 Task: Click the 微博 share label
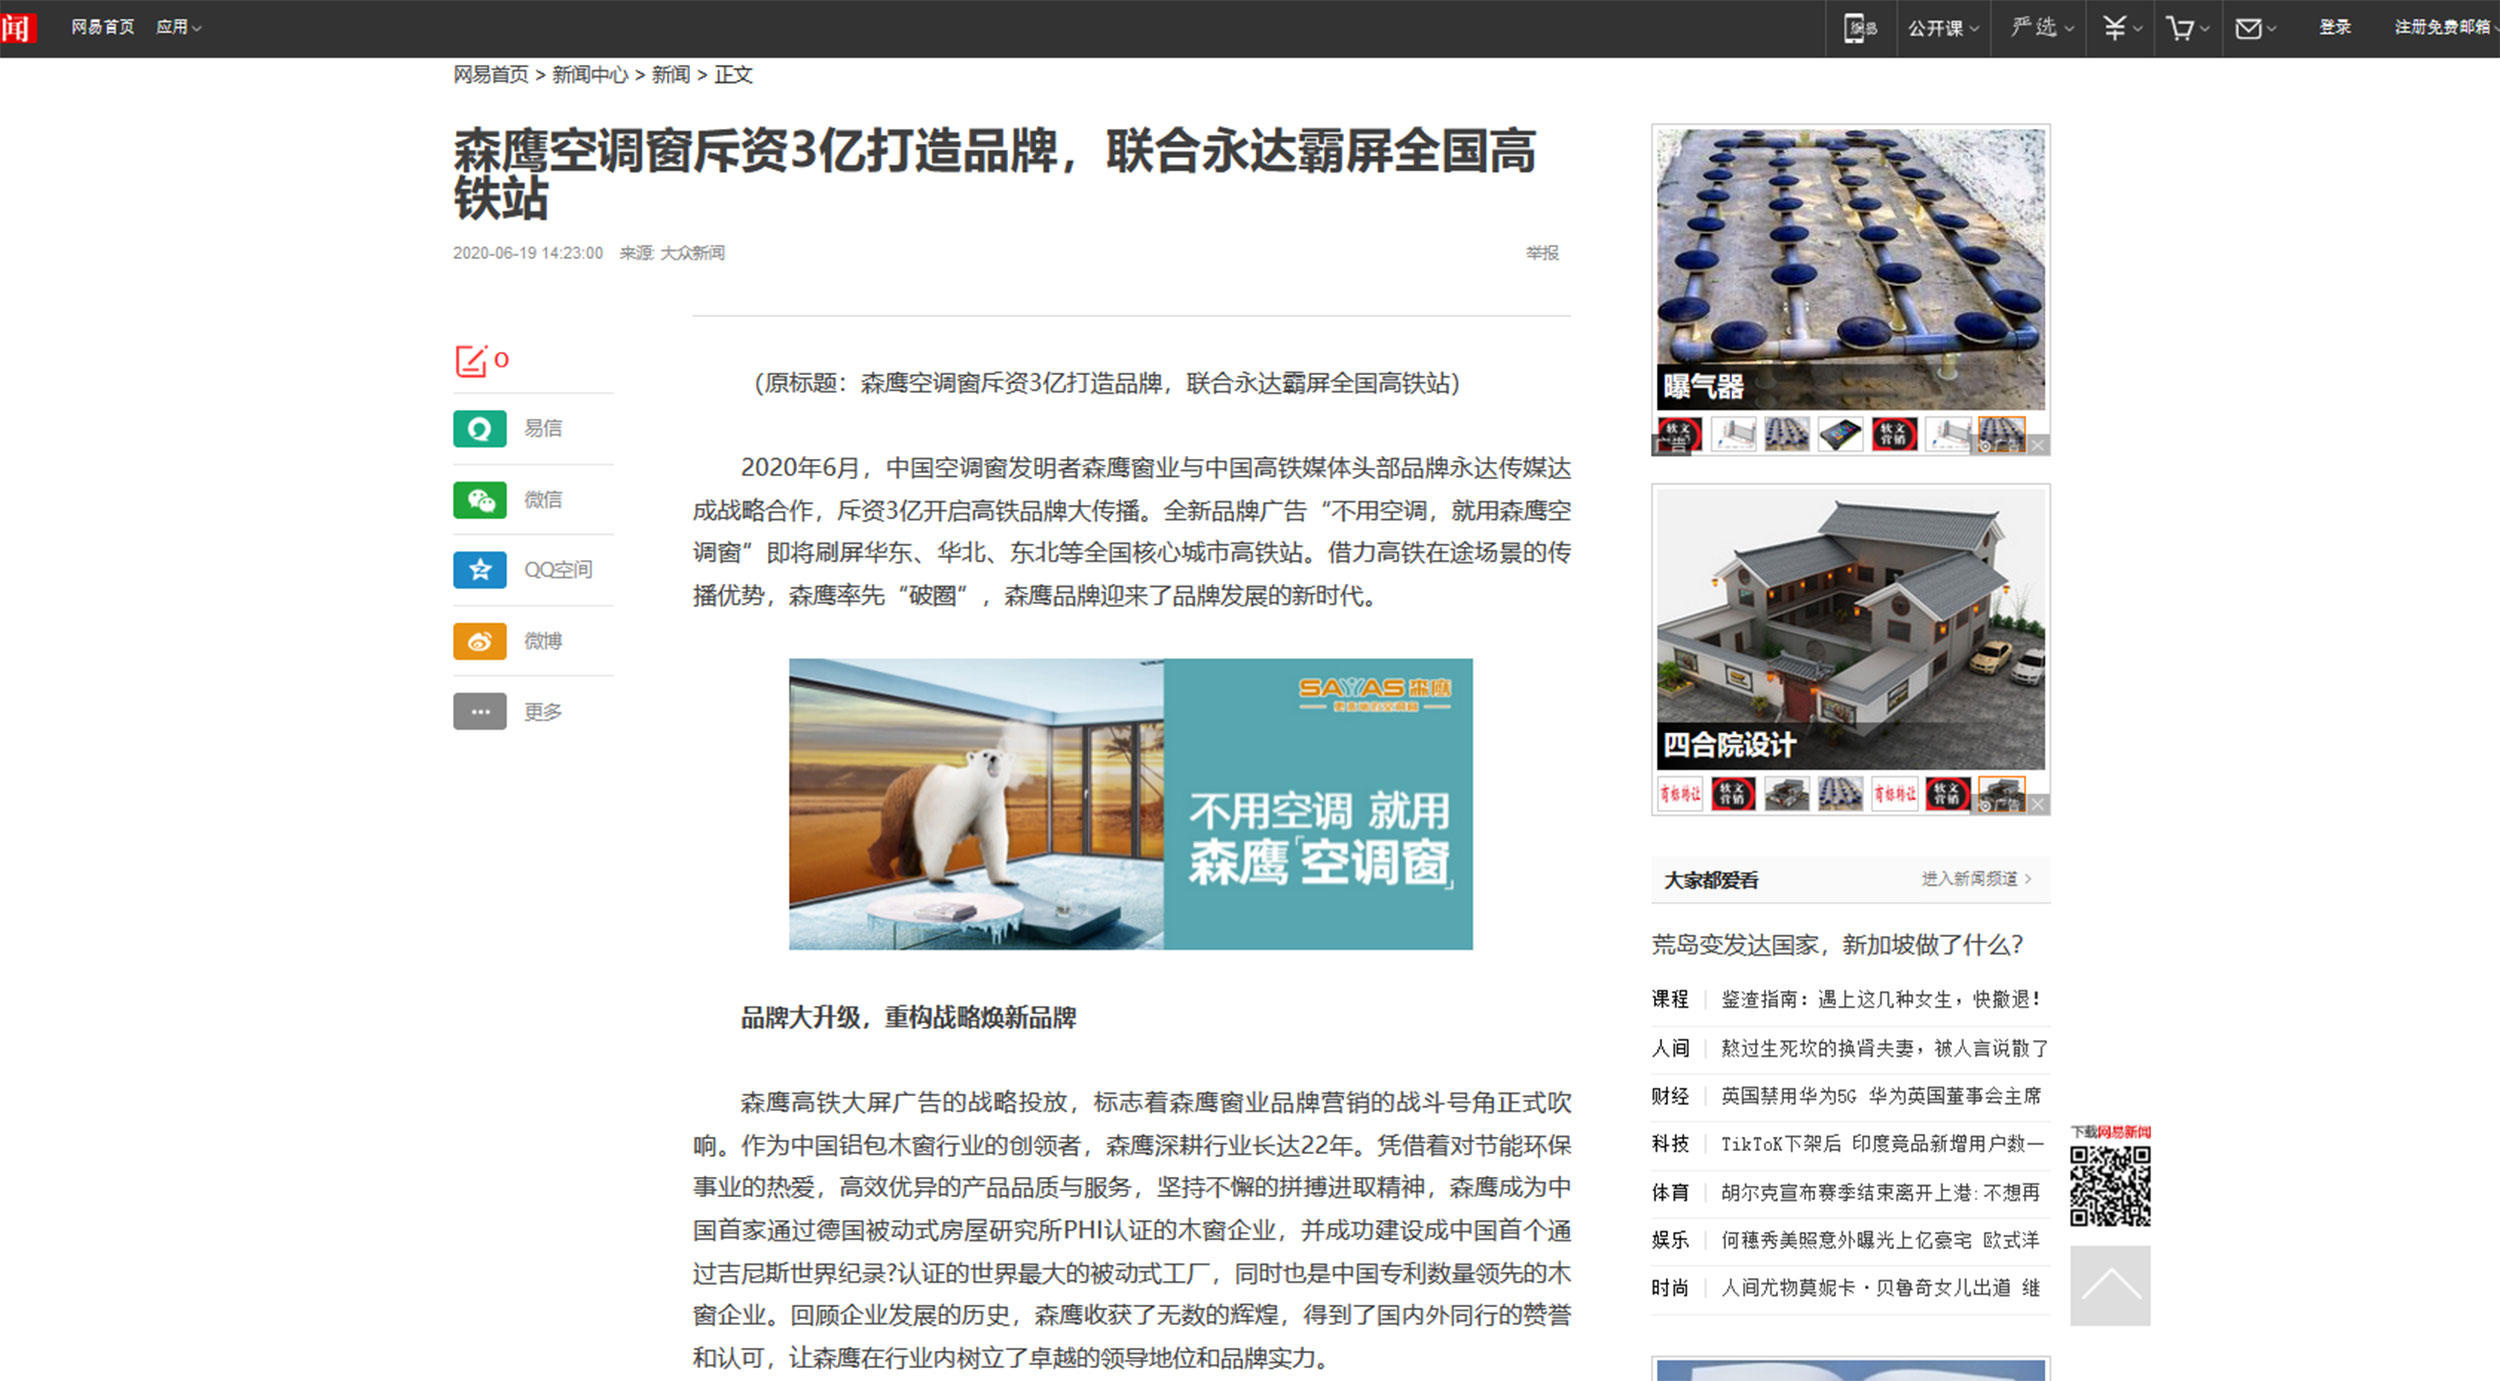tap(543, 641)
